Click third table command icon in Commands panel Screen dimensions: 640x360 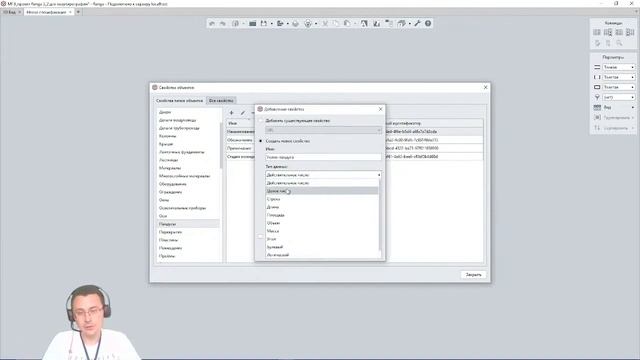pos(619,32)
